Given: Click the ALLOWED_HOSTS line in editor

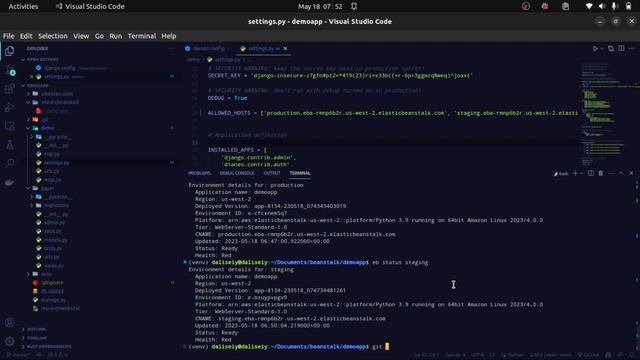Looking at the screenshot, I should coord(393,113).
